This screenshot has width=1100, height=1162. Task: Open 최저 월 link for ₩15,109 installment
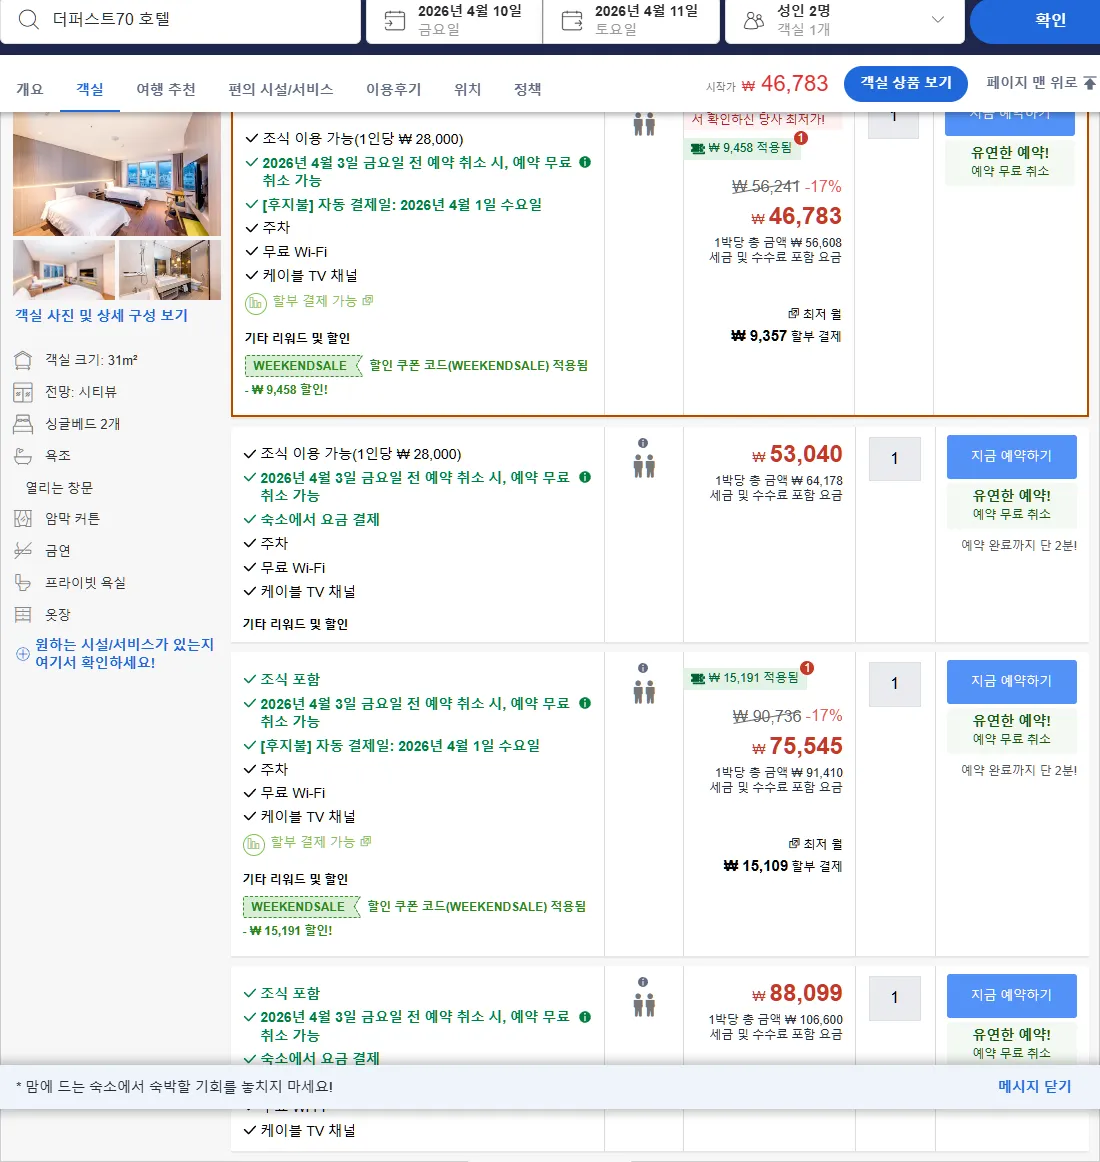coord(815,844)
